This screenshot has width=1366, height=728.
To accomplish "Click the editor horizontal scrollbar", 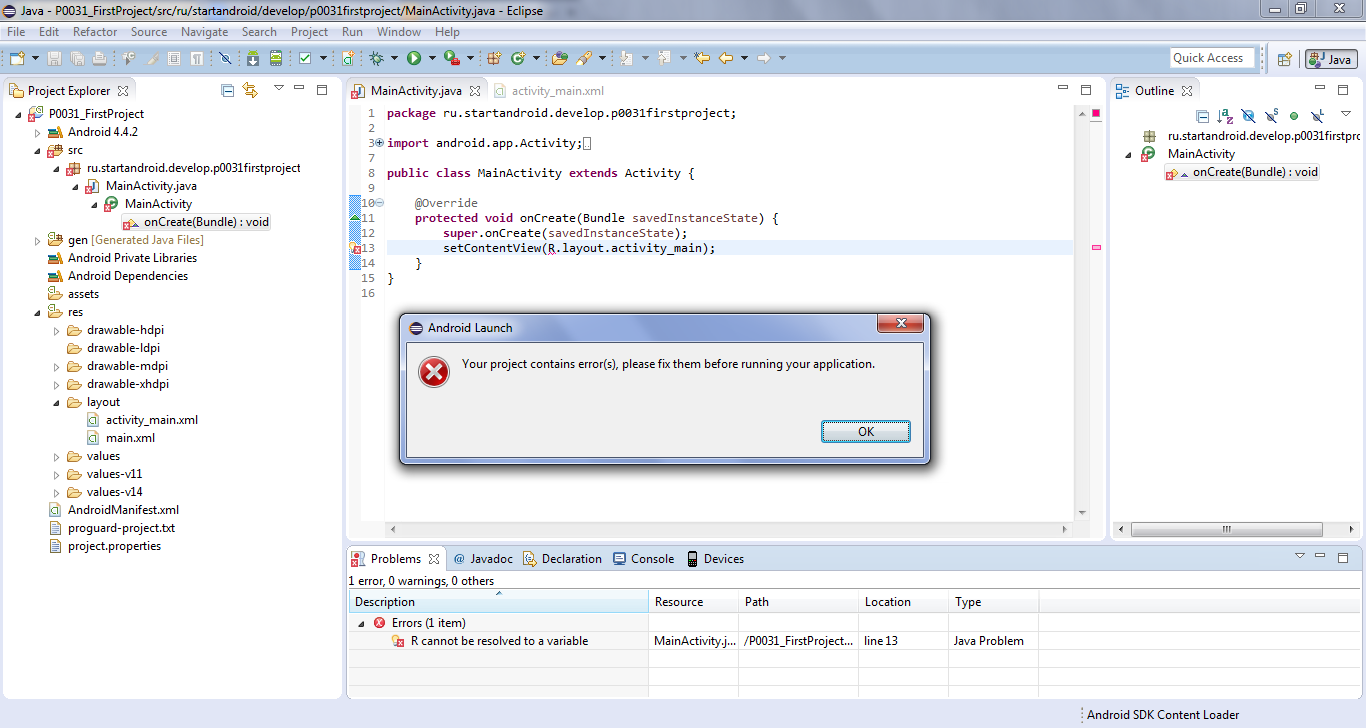I will (730, 528).
